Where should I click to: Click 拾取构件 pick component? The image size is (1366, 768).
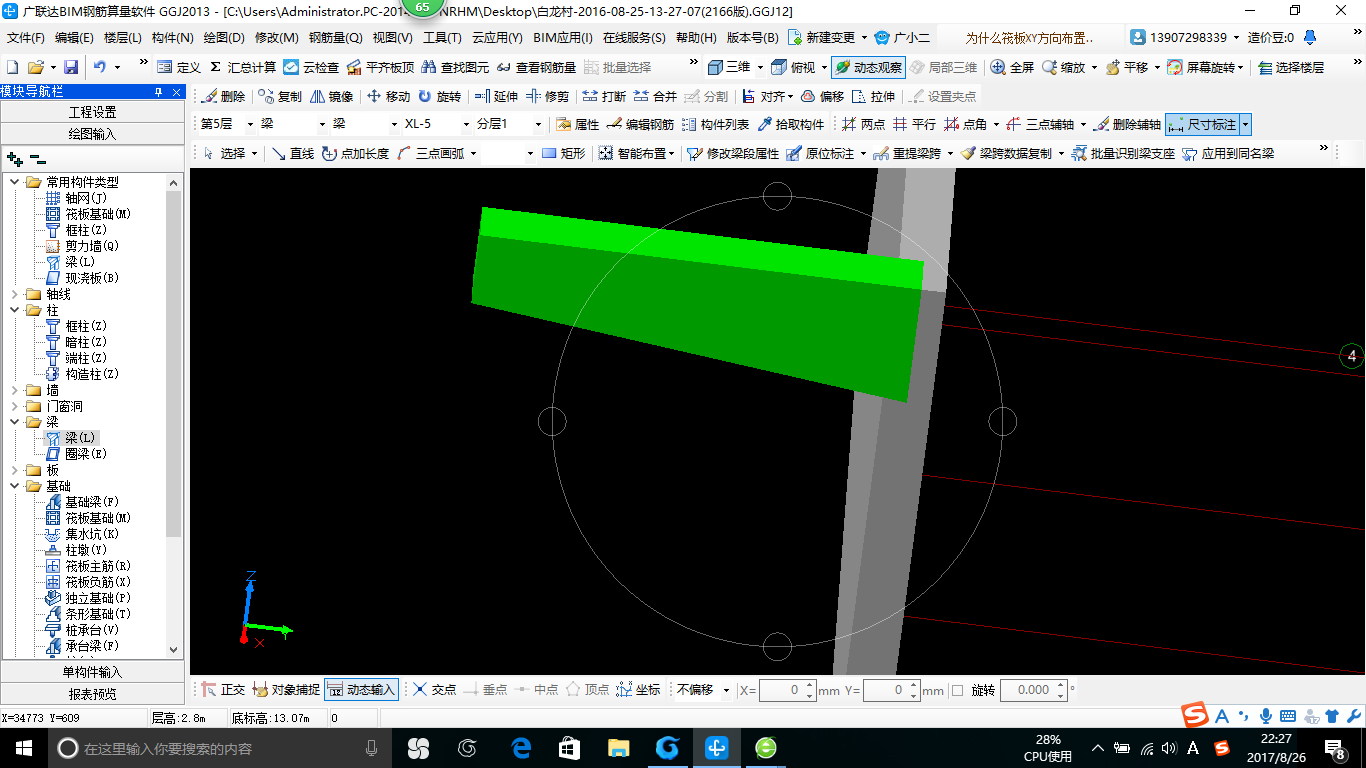click(790, 125)
